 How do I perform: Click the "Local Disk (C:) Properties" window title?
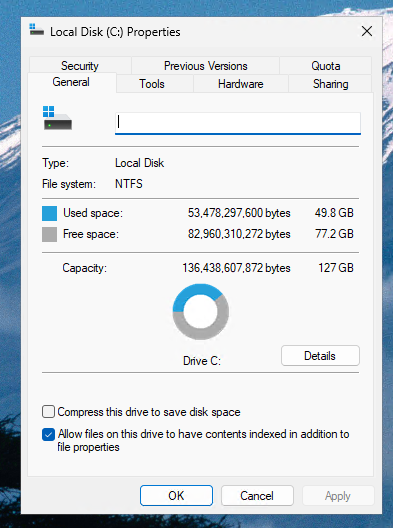click(115, 32)
